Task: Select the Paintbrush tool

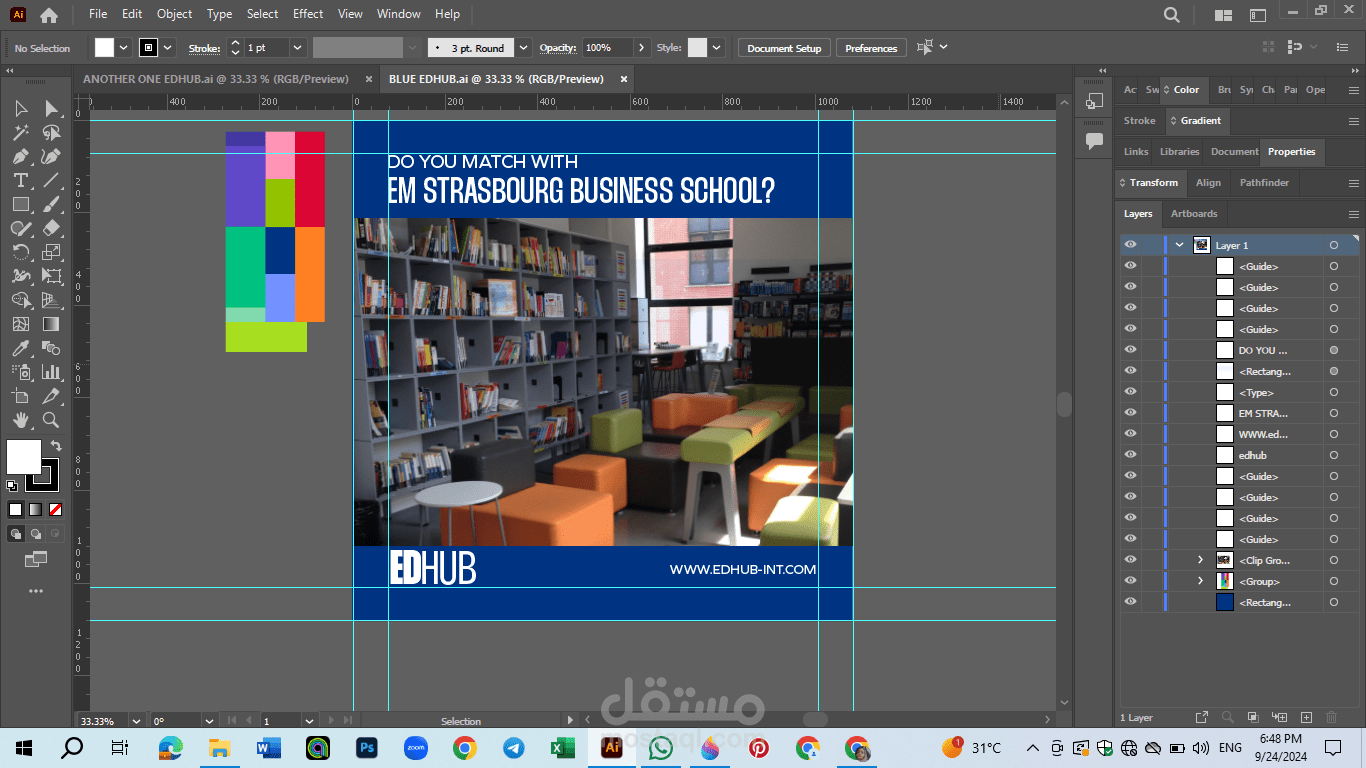Action: [x=51, y=204]
